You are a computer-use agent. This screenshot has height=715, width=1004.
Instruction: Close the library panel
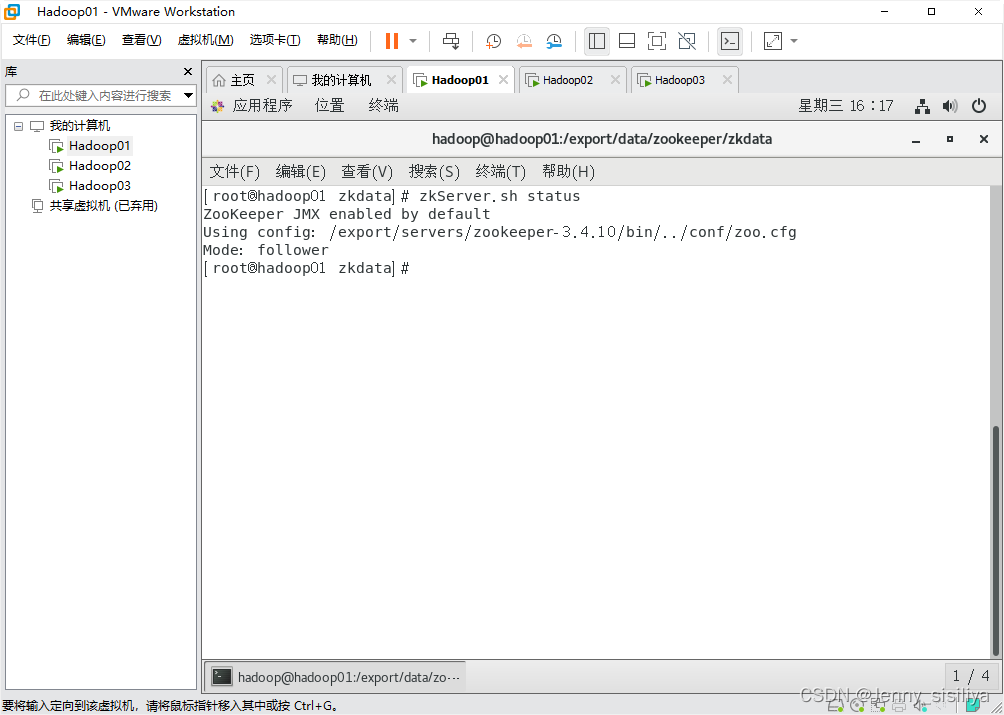pyautogui.click(x=188, y=72)
